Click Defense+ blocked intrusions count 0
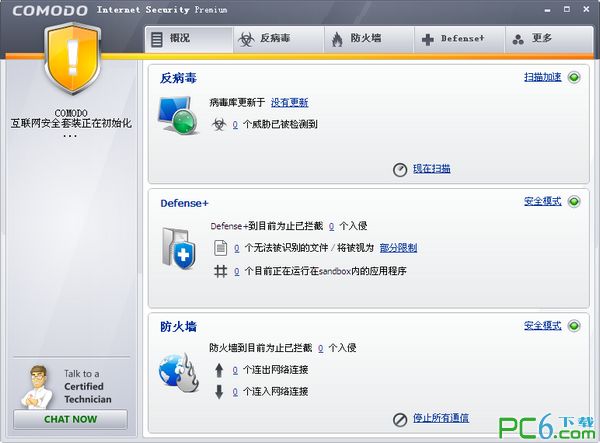This screenshot has width=600, height=443. (331, 226)
